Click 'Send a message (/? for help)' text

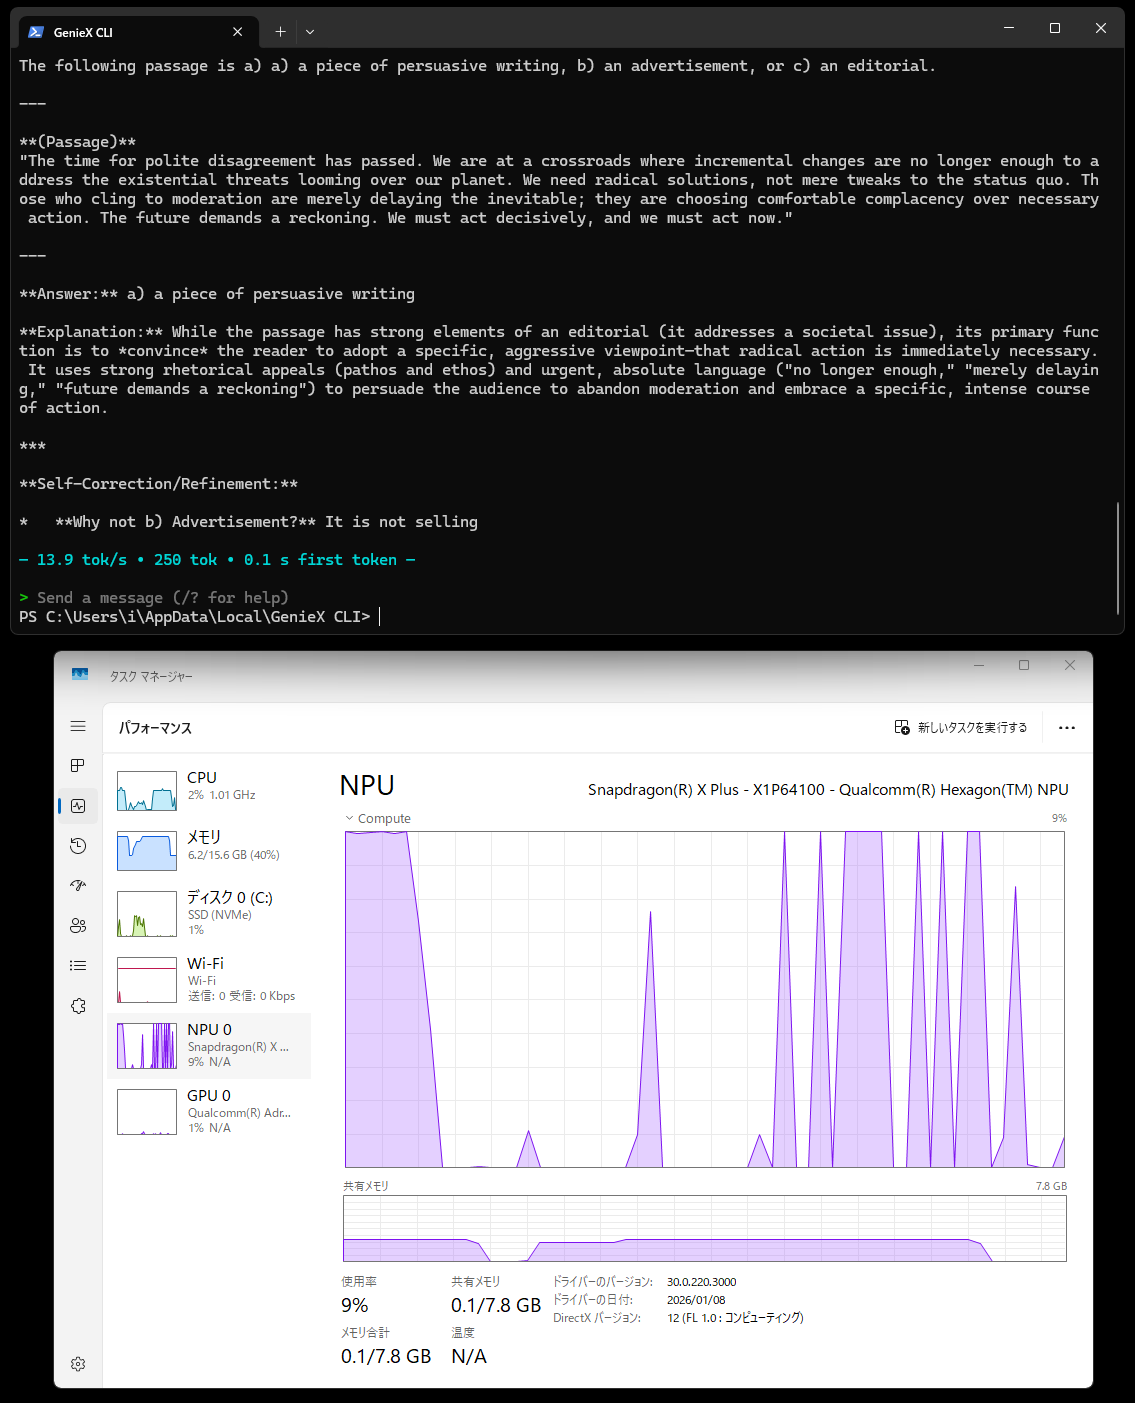(163, 598)
